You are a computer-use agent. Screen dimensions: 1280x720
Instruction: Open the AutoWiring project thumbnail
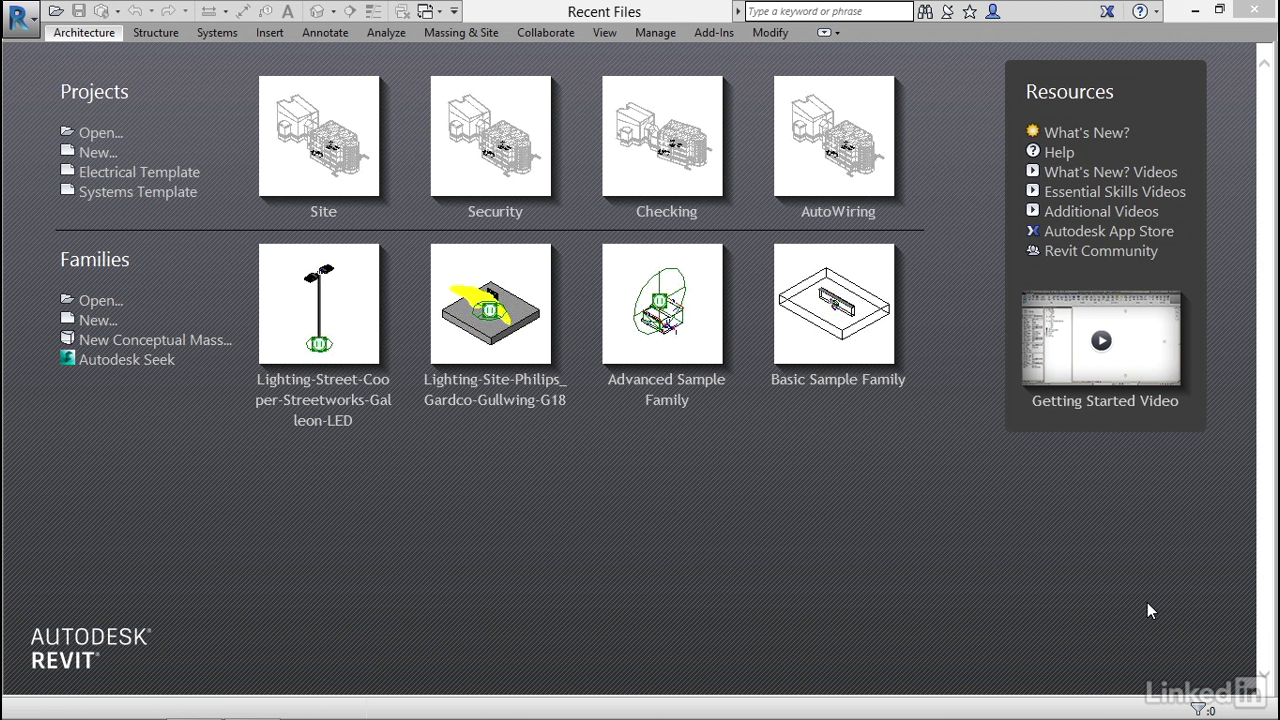coord(834,136)
